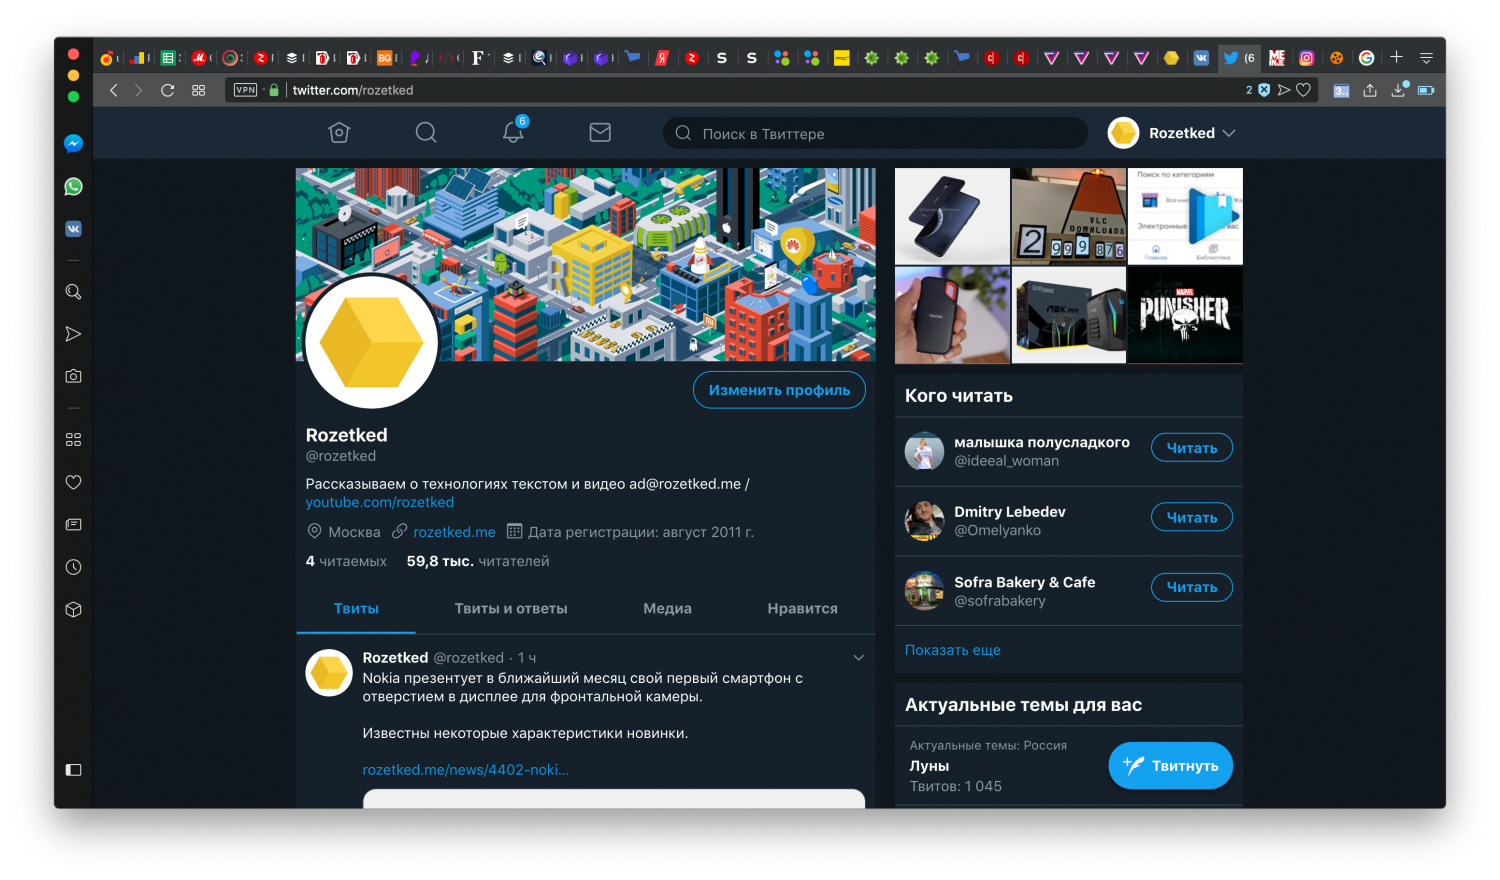Select the Твиты tab
The width and height of the screenshot is (1500, 880).
(356, 608)
